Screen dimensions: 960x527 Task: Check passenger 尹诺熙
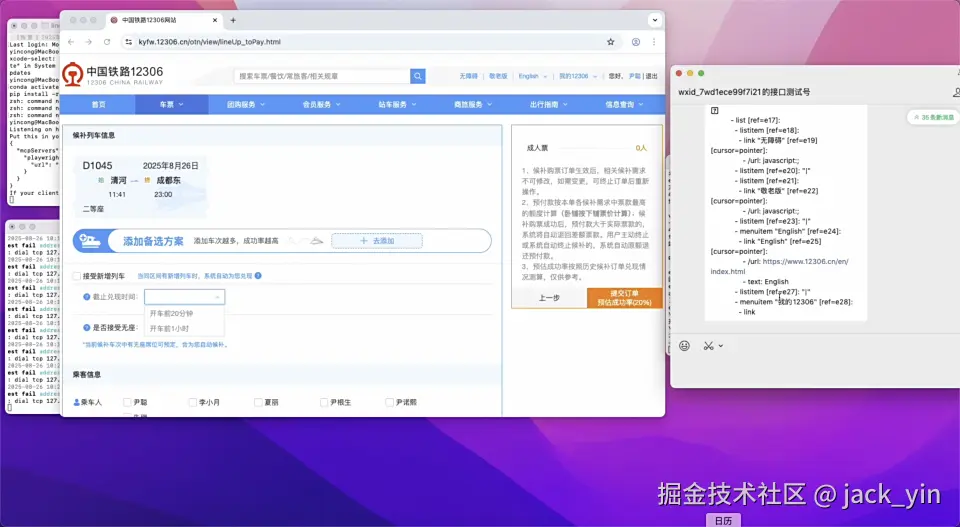(x=389, y=402)
